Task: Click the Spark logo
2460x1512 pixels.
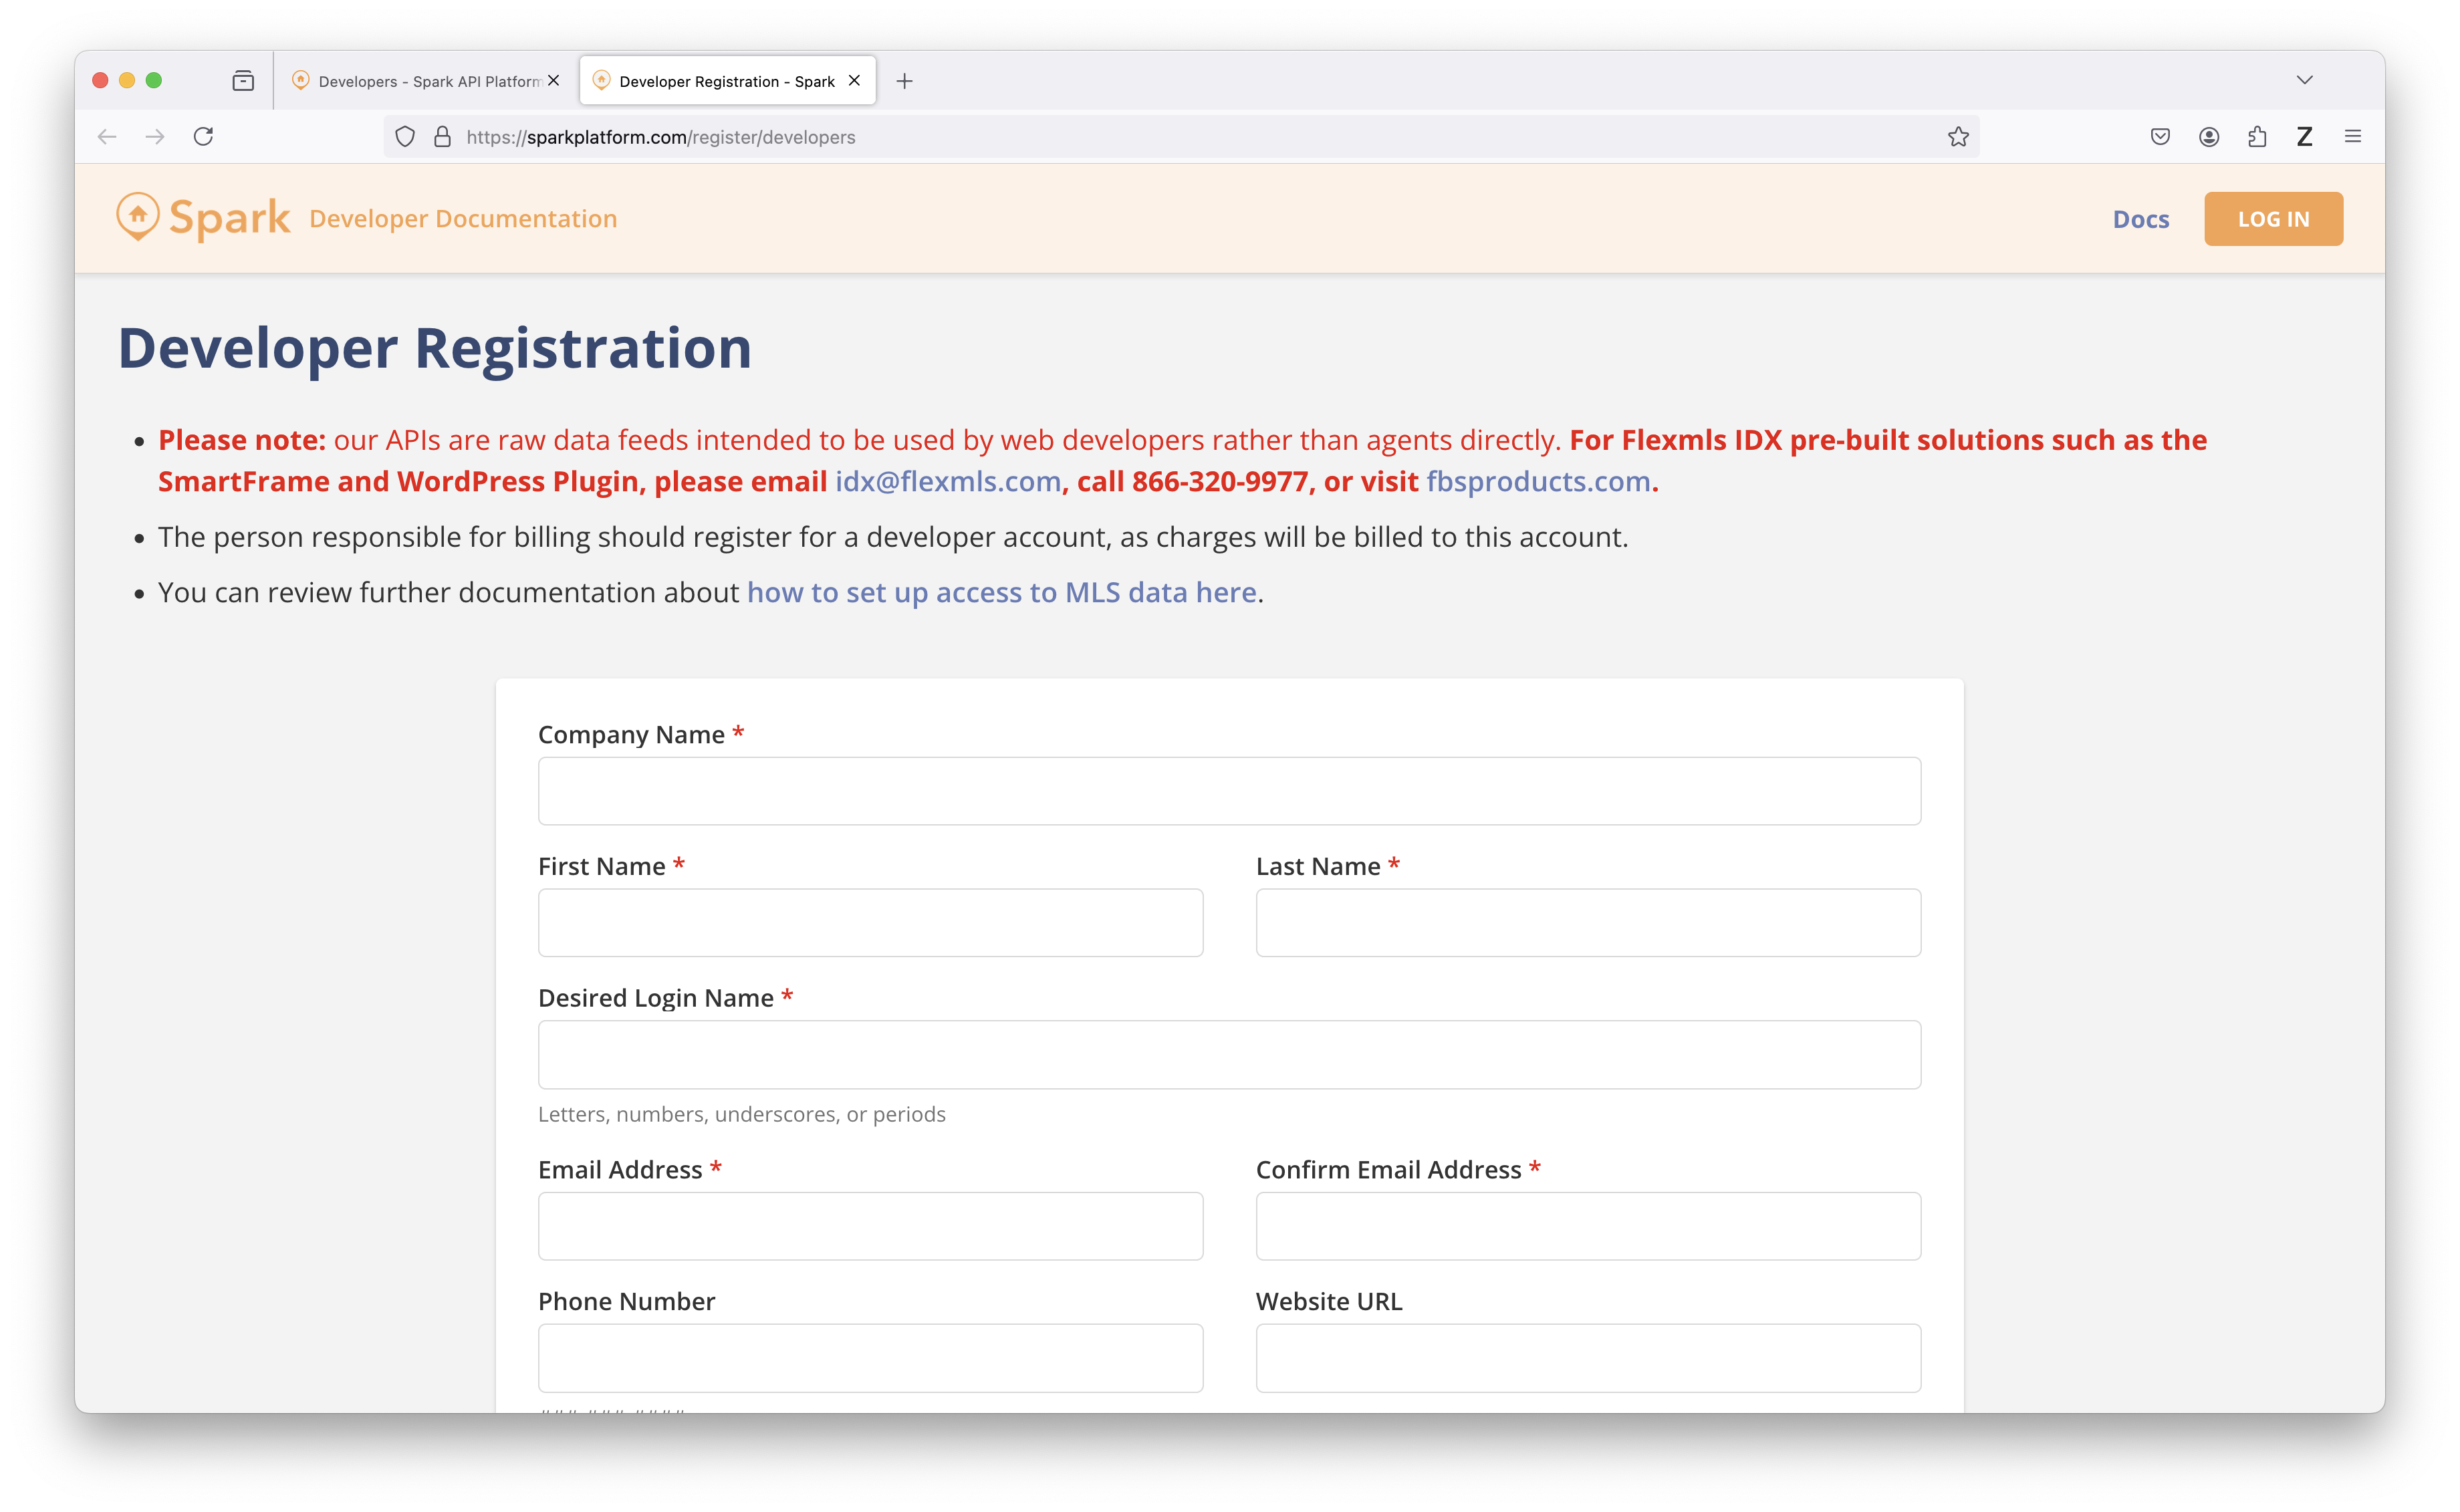Action: (203, 218)
